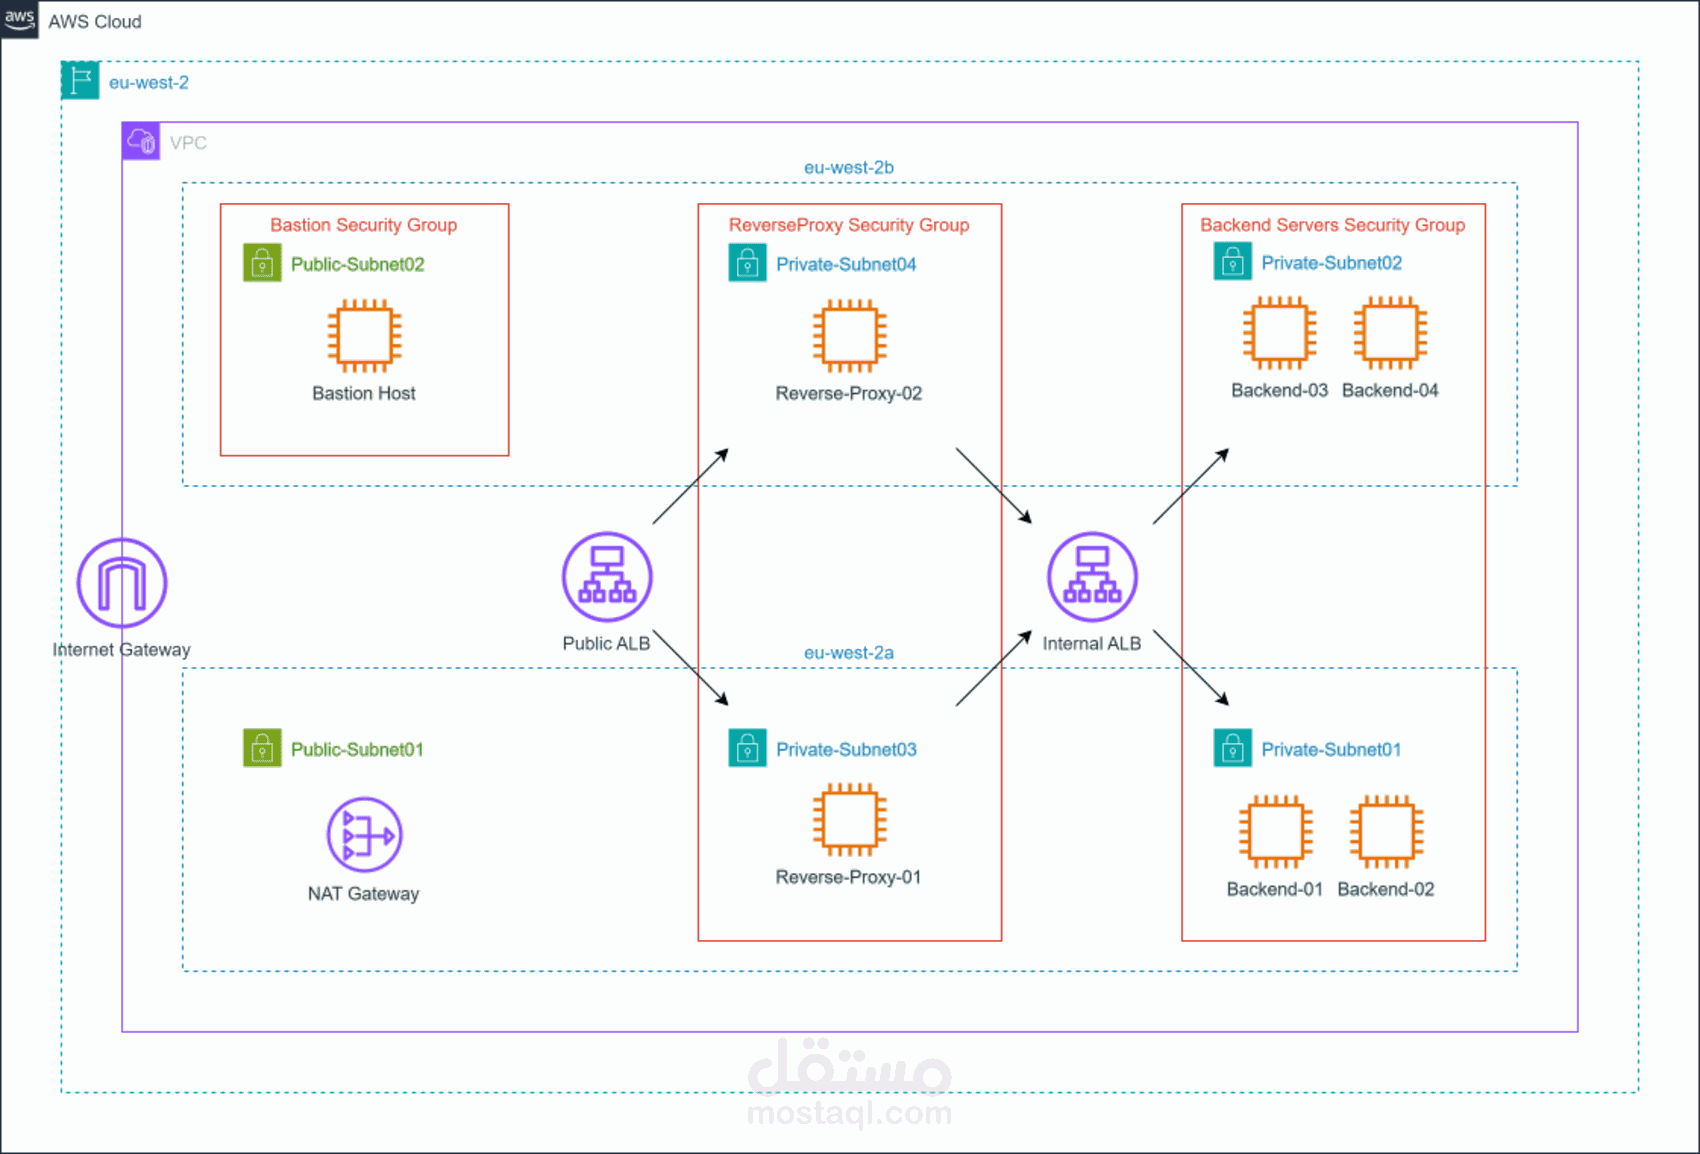1700x1154 pixels.
Task: Select the Private-Subnet01 label
Action: coord(1331,749)
